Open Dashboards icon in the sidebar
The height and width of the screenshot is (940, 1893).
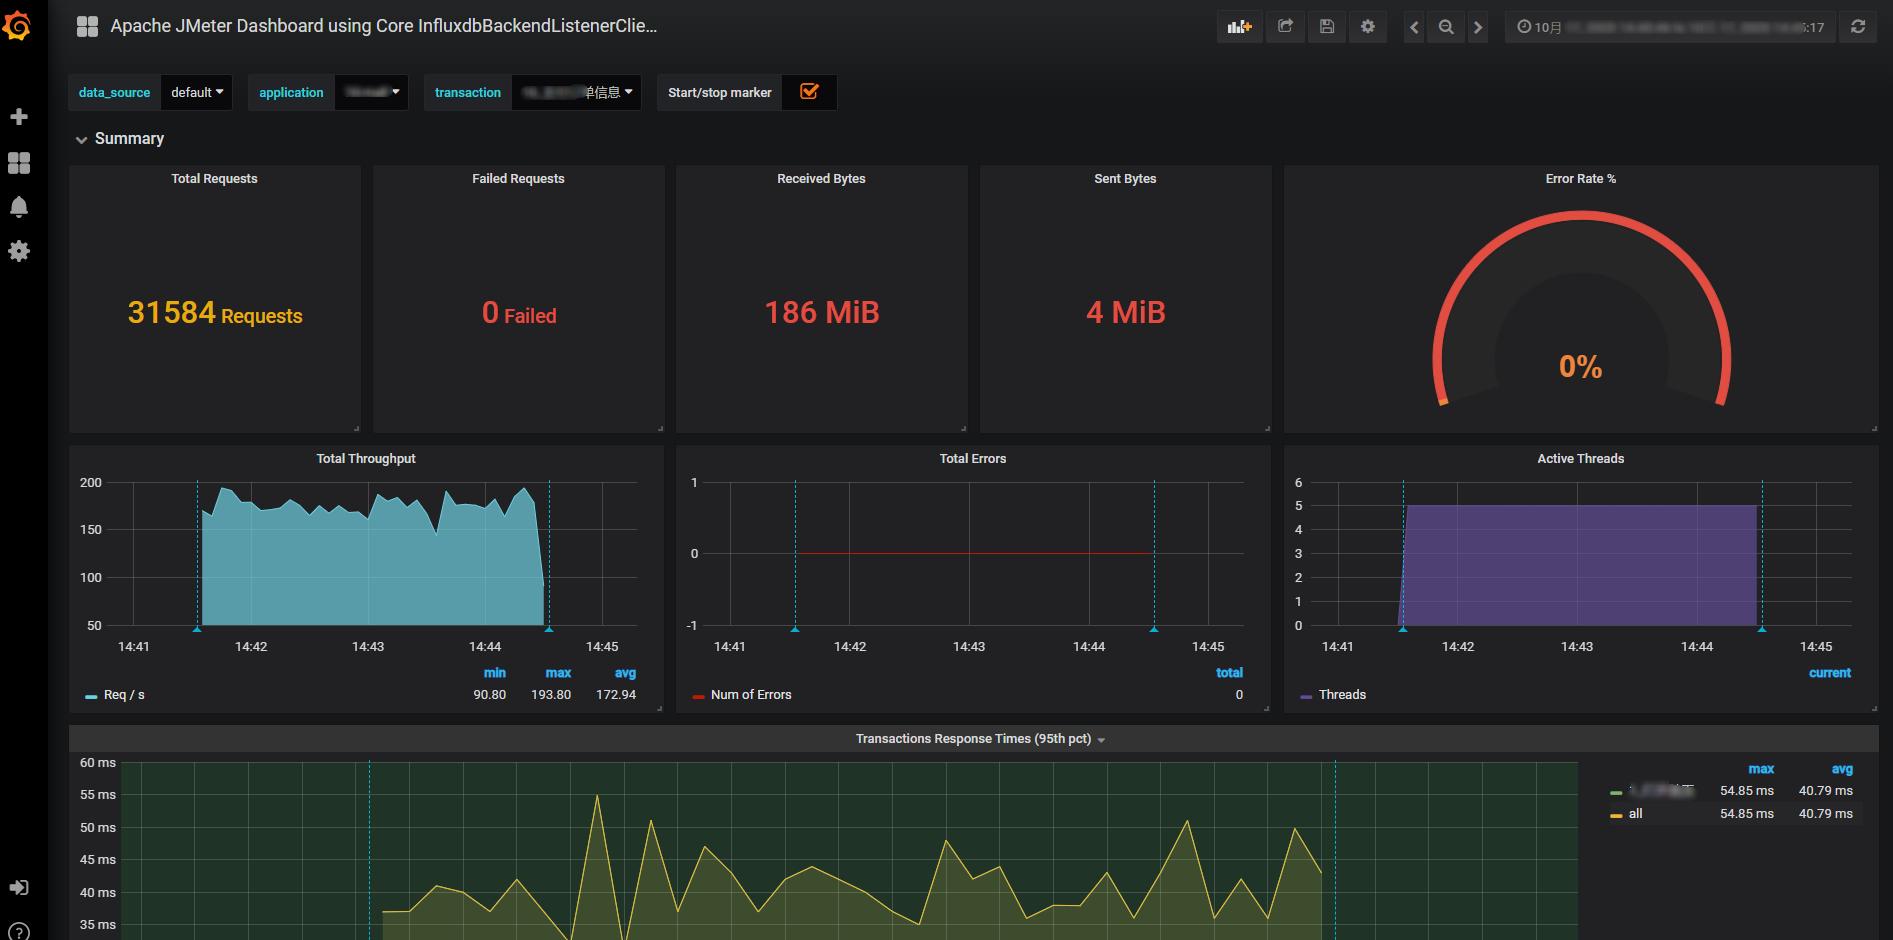(x=19, y=163)
